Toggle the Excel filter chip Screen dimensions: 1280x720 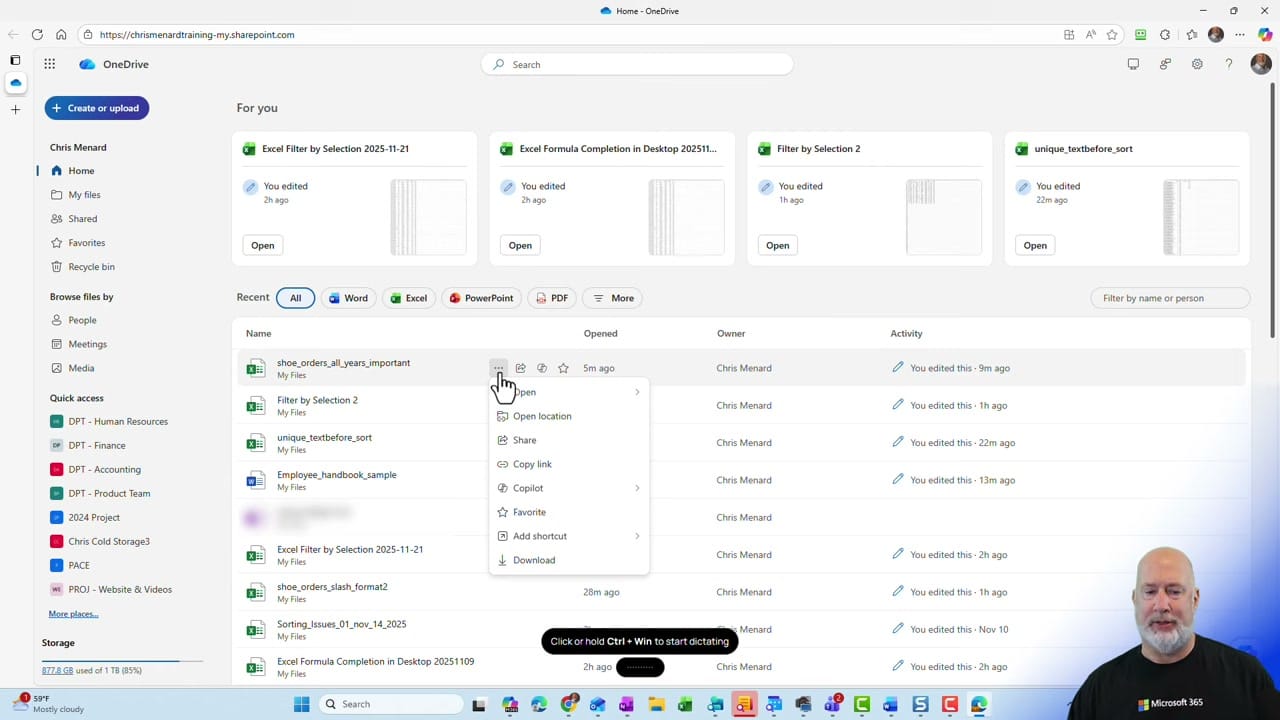point(408,298)
